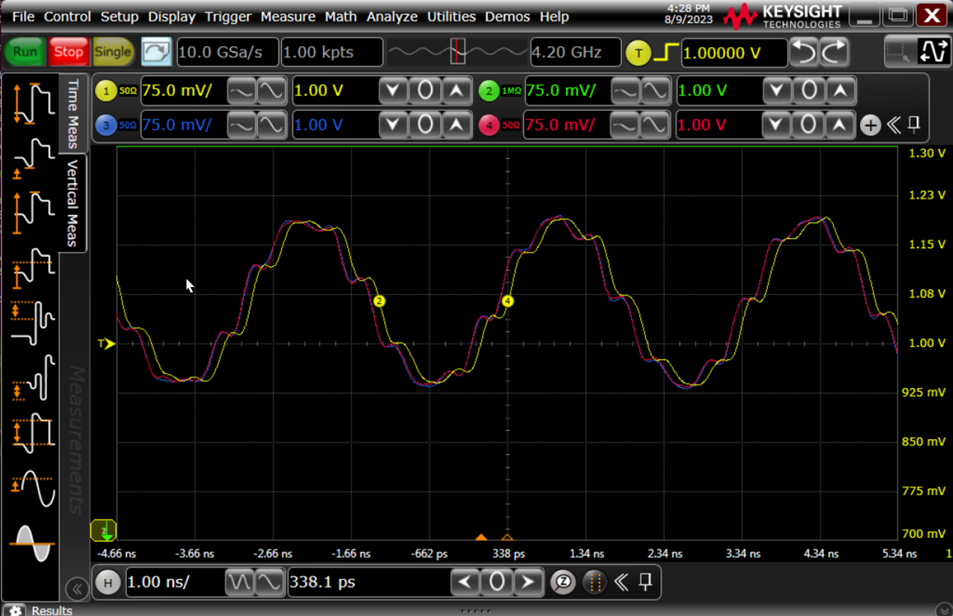953x616 pixels.
Task: Collapse the horizontal settings bar chevron
Action: point(621,582)
